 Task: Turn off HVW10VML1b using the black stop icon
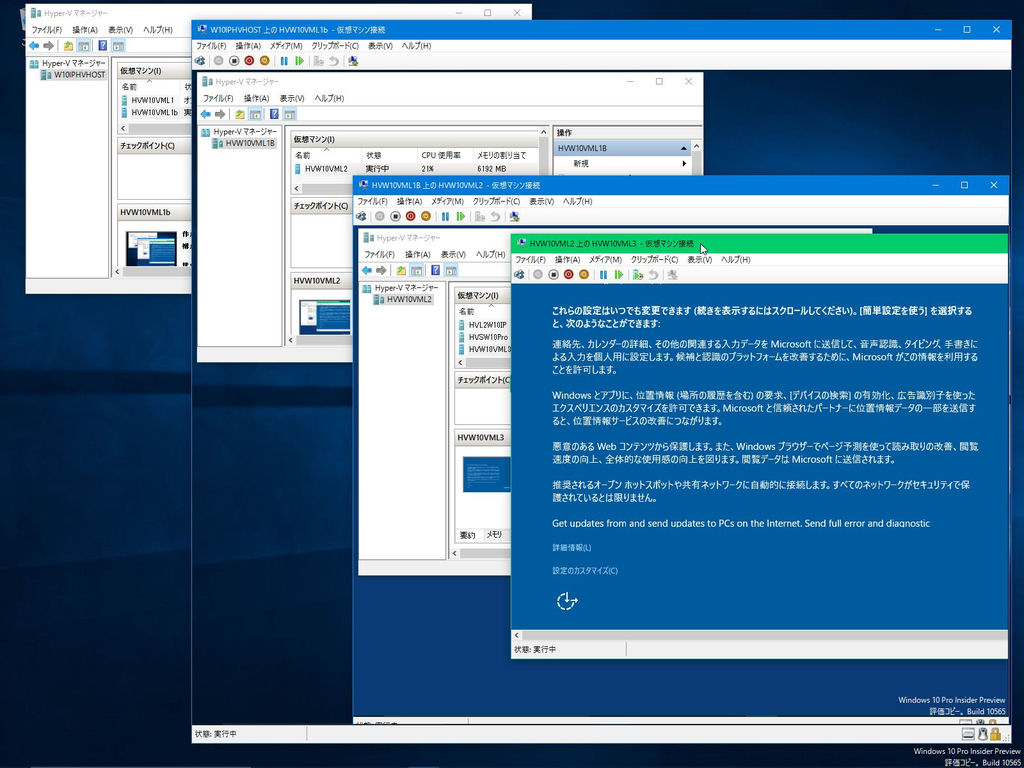[x=234, y=61]
